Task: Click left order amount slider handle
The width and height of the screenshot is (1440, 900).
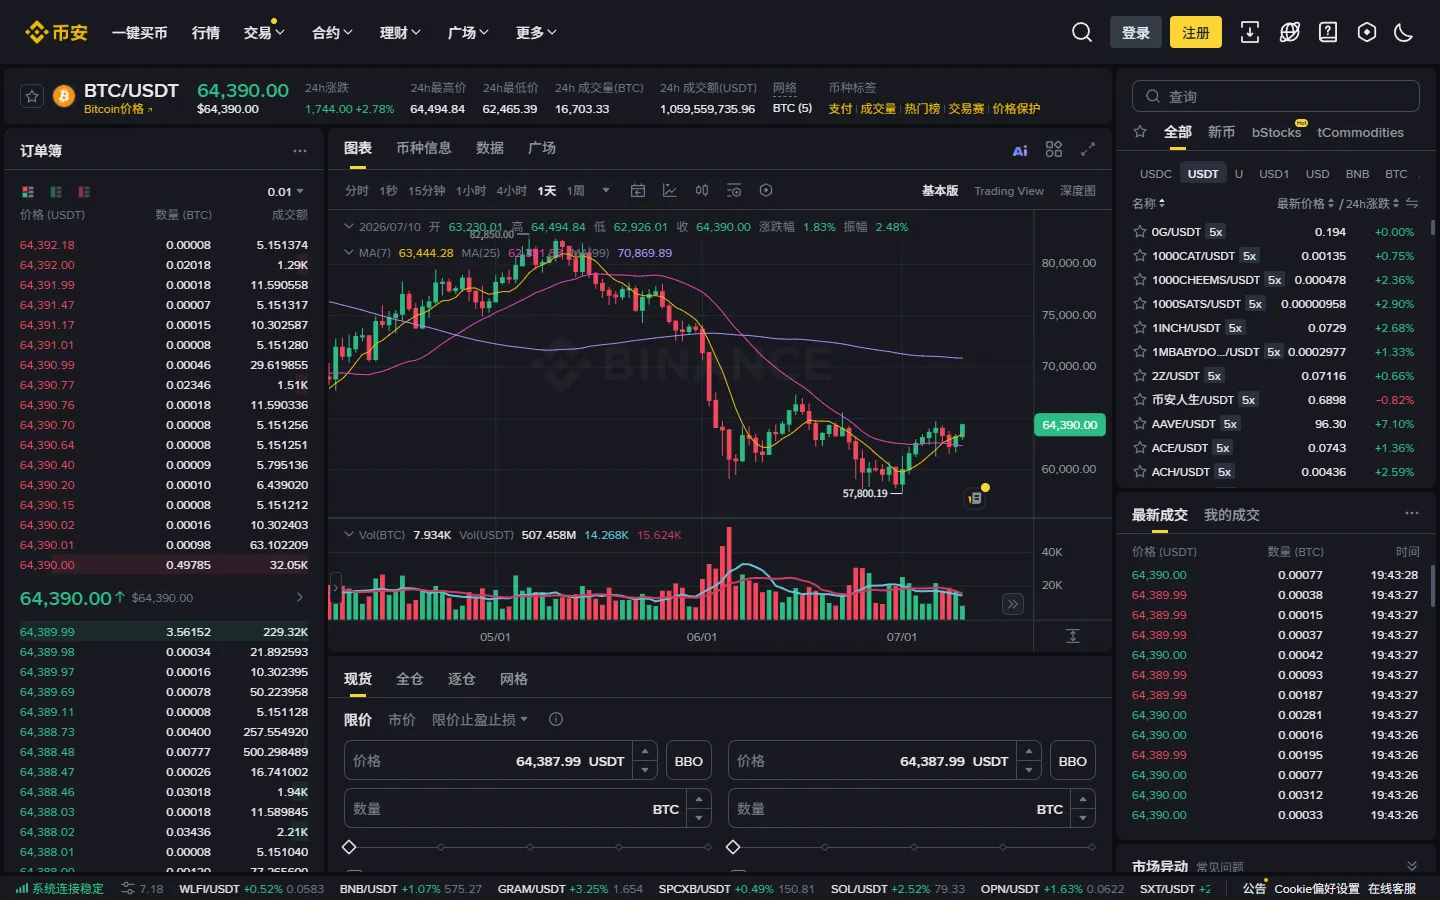Action: coord(349,847)
